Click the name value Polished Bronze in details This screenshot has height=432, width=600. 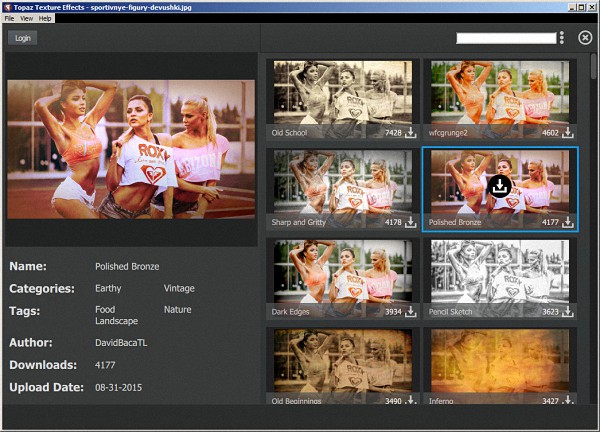pos(127,266)
